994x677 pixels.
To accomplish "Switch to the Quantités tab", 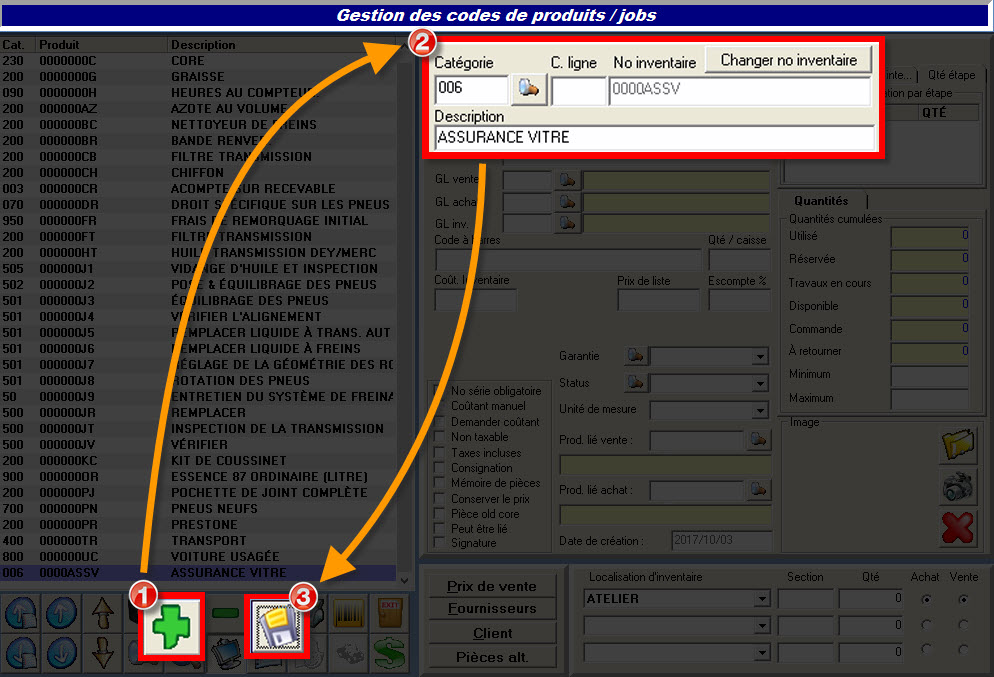I will [821, 201].
